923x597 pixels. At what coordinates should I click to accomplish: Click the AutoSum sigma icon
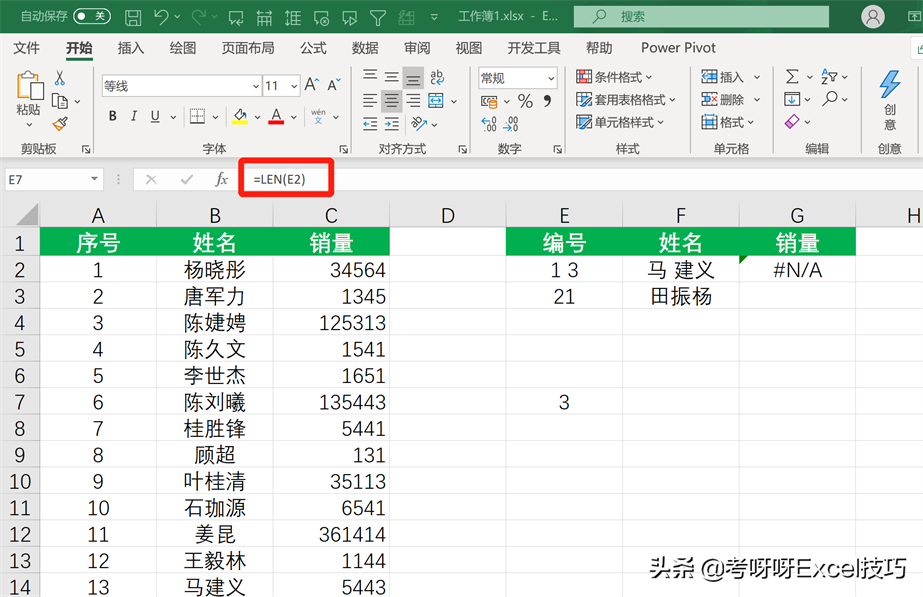(x=792, y=77)
